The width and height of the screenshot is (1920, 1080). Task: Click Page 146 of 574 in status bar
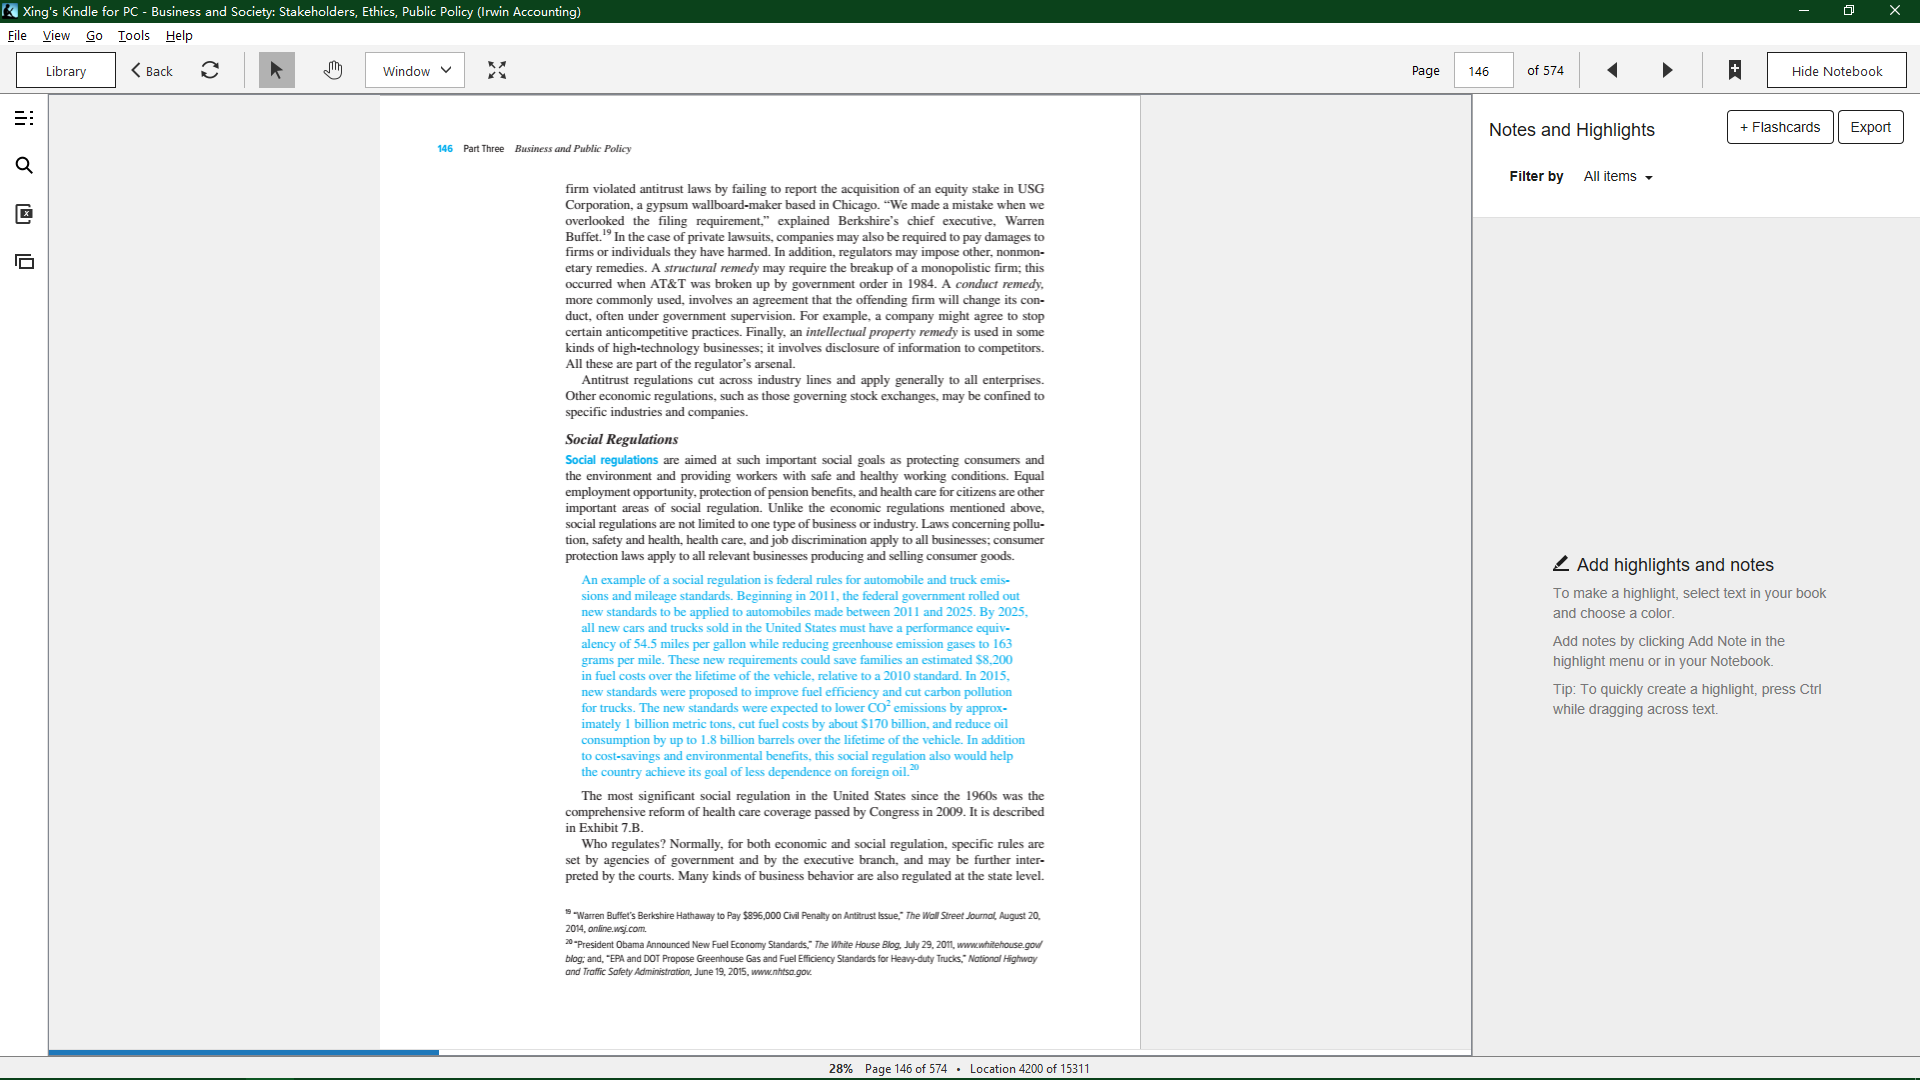(x=906, y=1068)
